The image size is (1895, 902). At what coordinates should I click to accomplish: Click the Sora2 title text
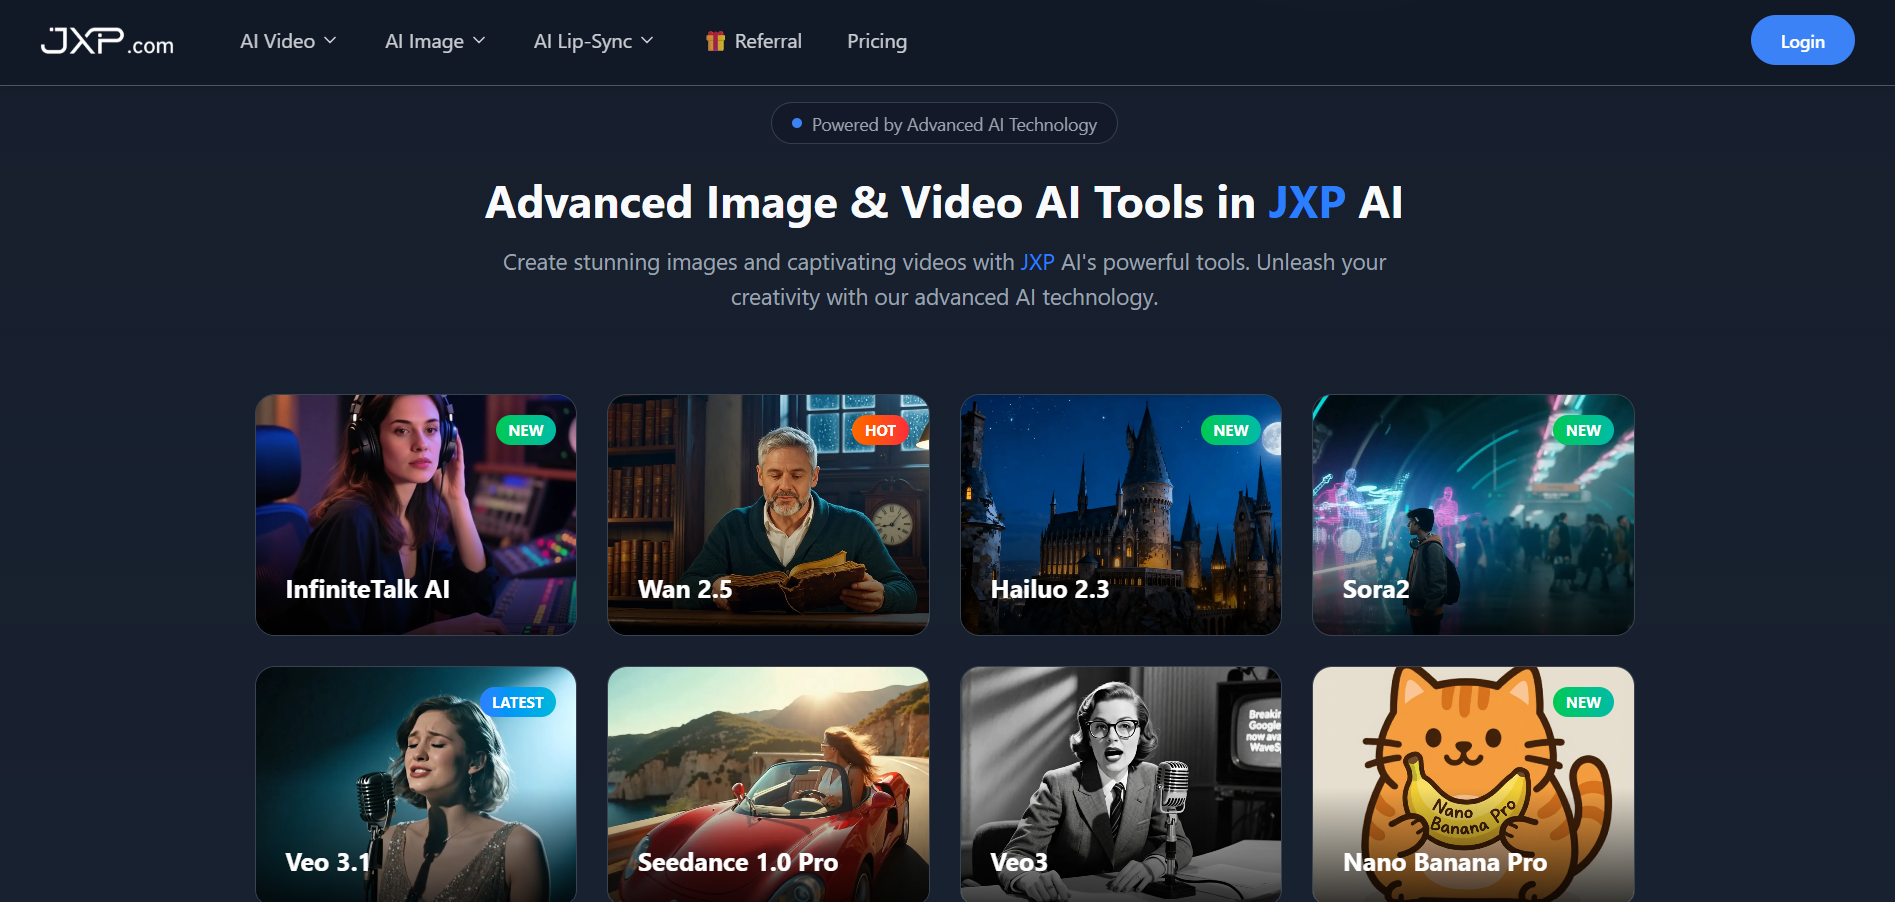point(1376,589)
